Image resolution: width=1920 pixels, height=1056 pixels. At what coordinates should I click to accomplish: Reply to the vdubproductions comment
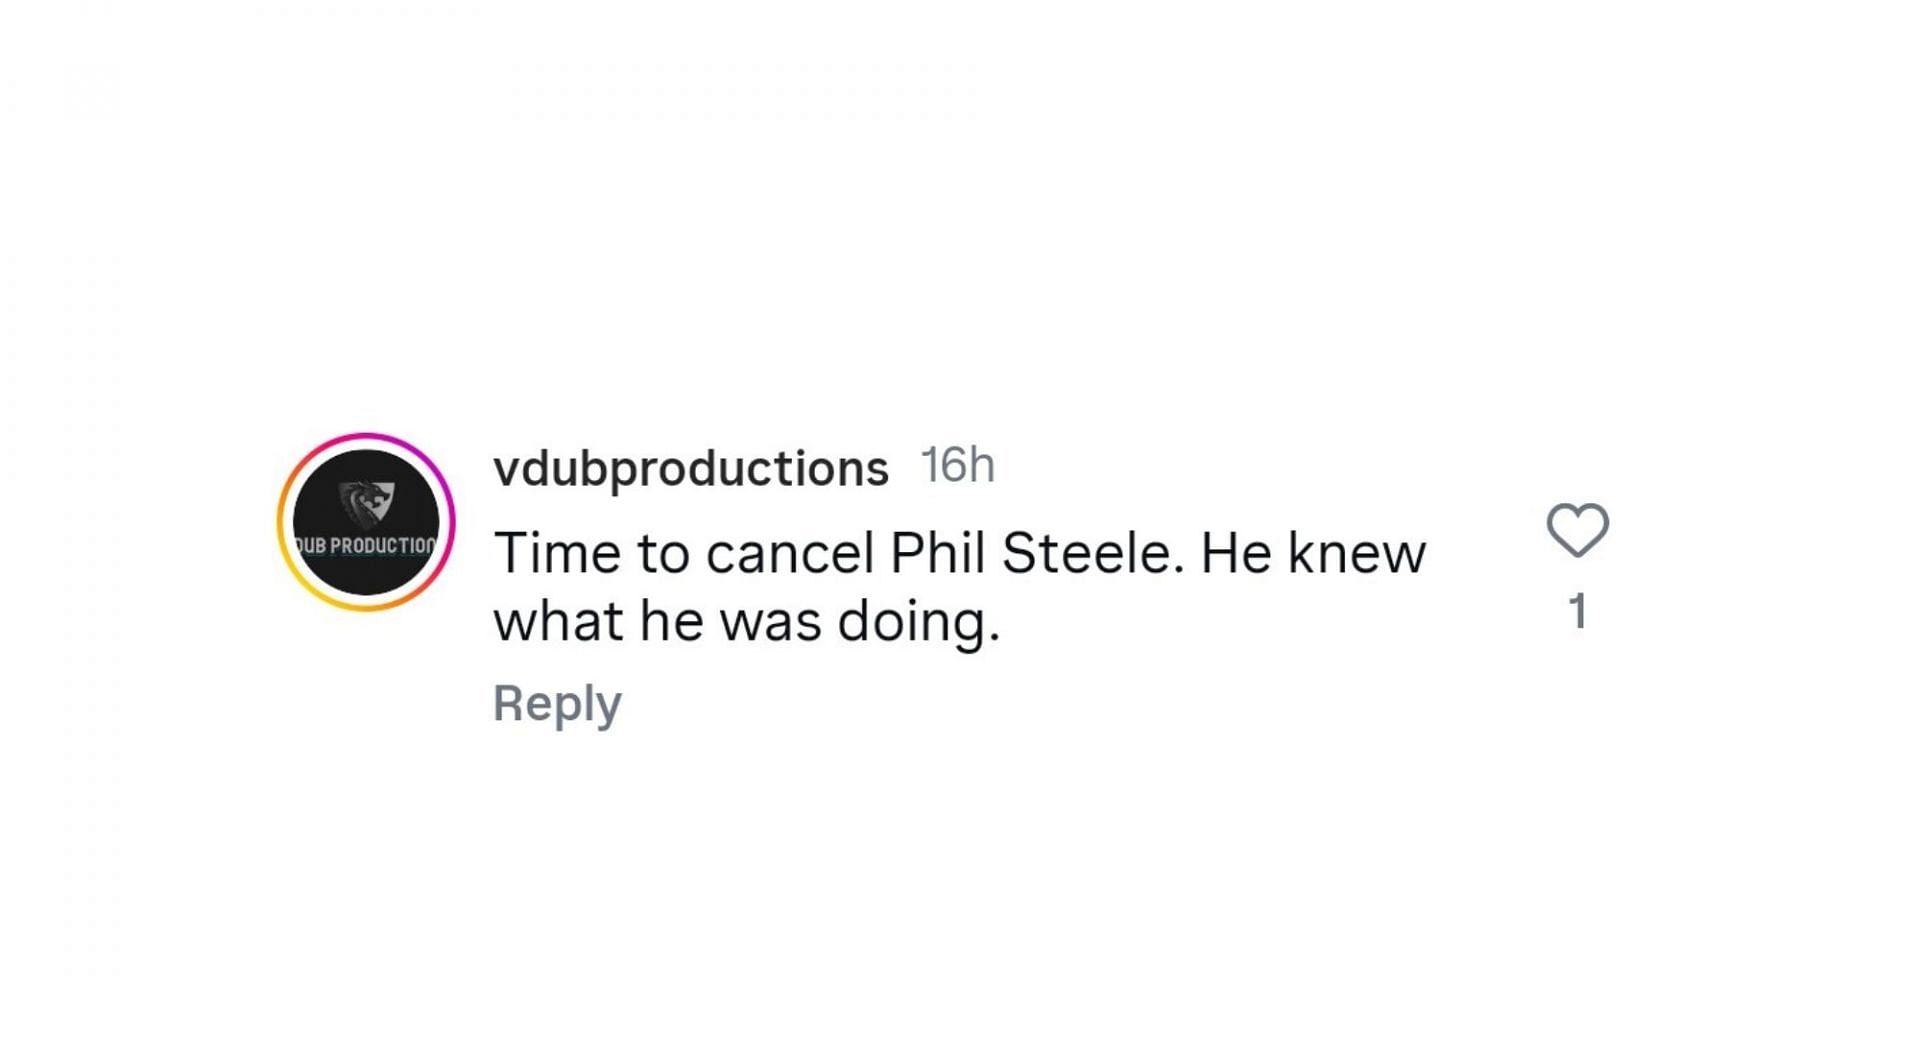pos(557,705)
